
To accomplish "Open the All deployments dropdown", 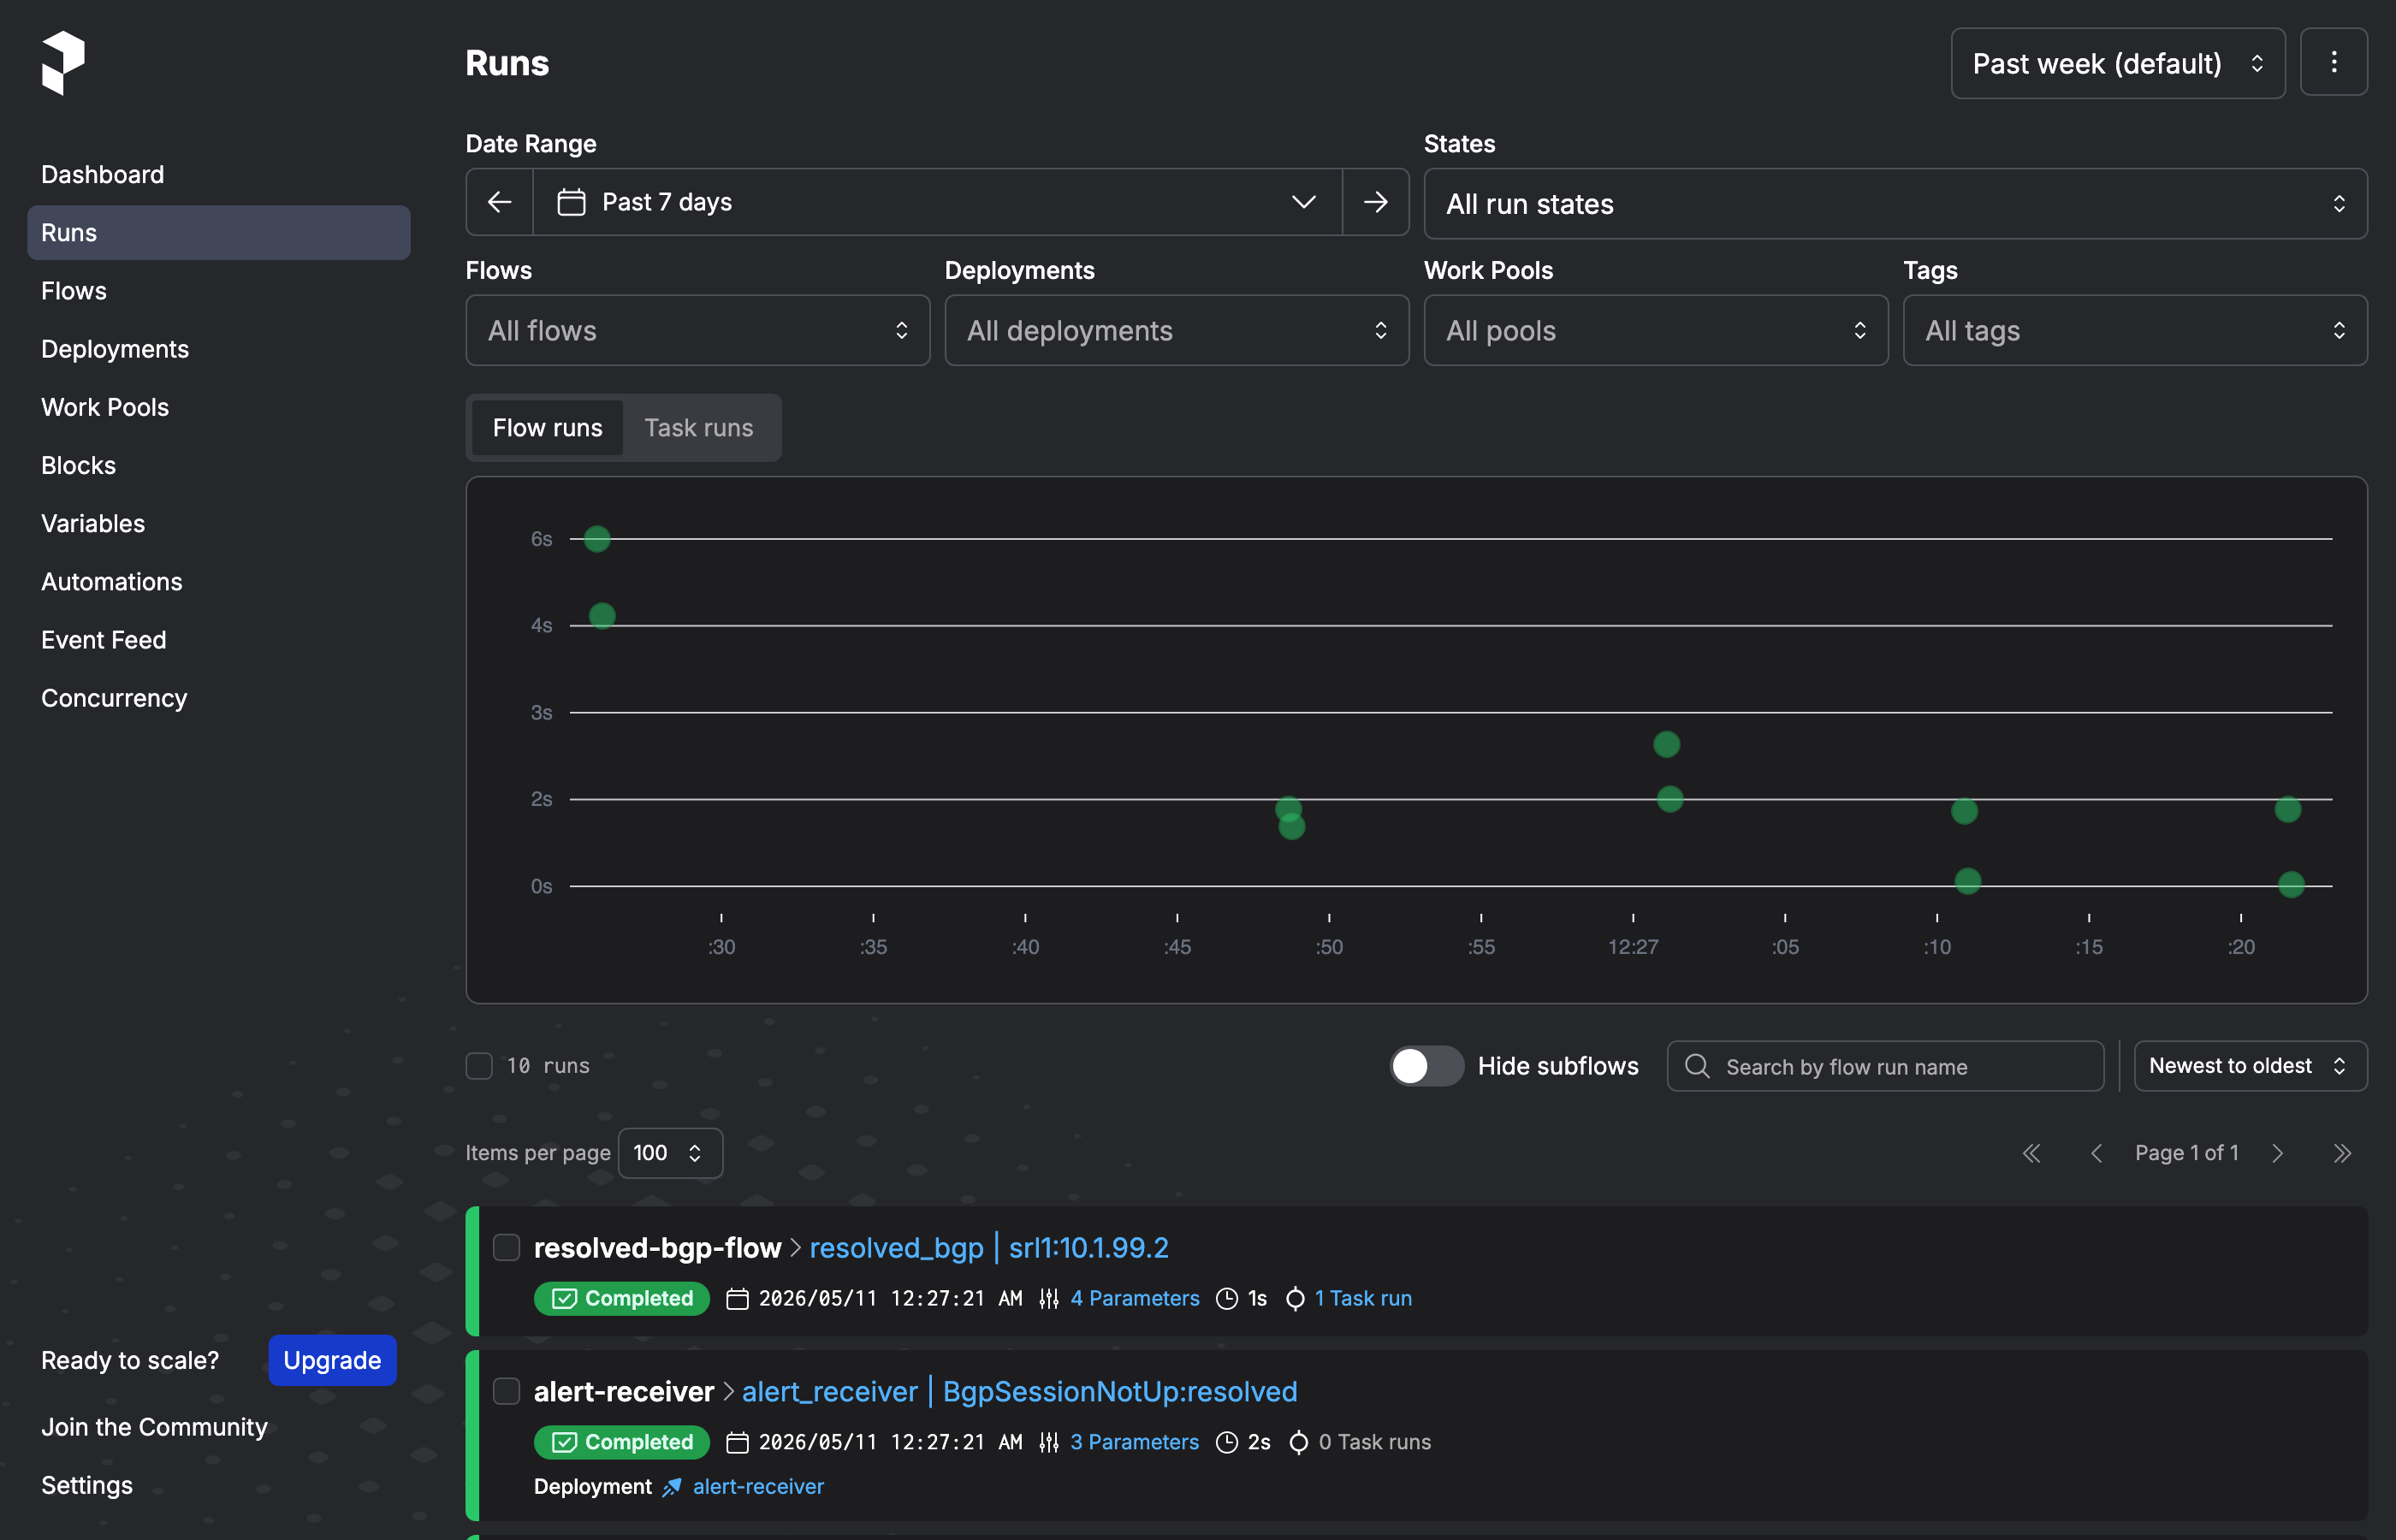I will coord(1176,330).
